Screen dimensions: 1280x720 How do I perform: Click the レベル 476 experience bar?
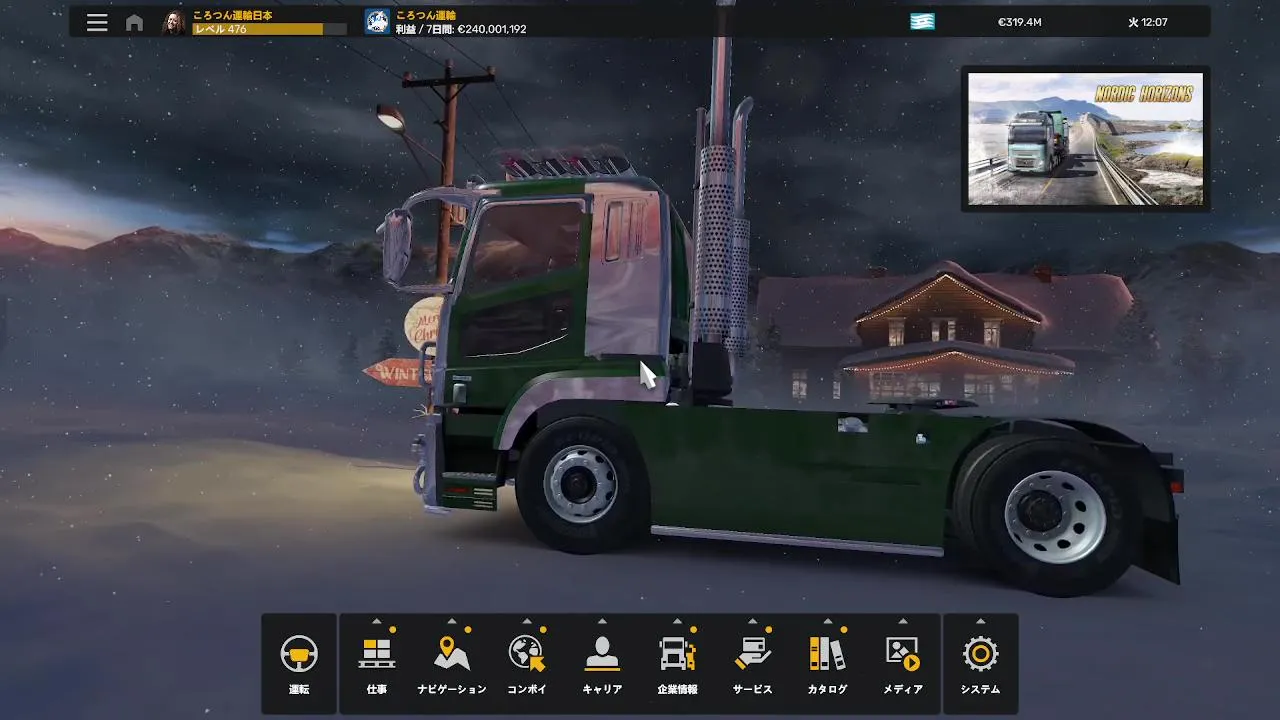pyautogui.click(x=270, y=29)
